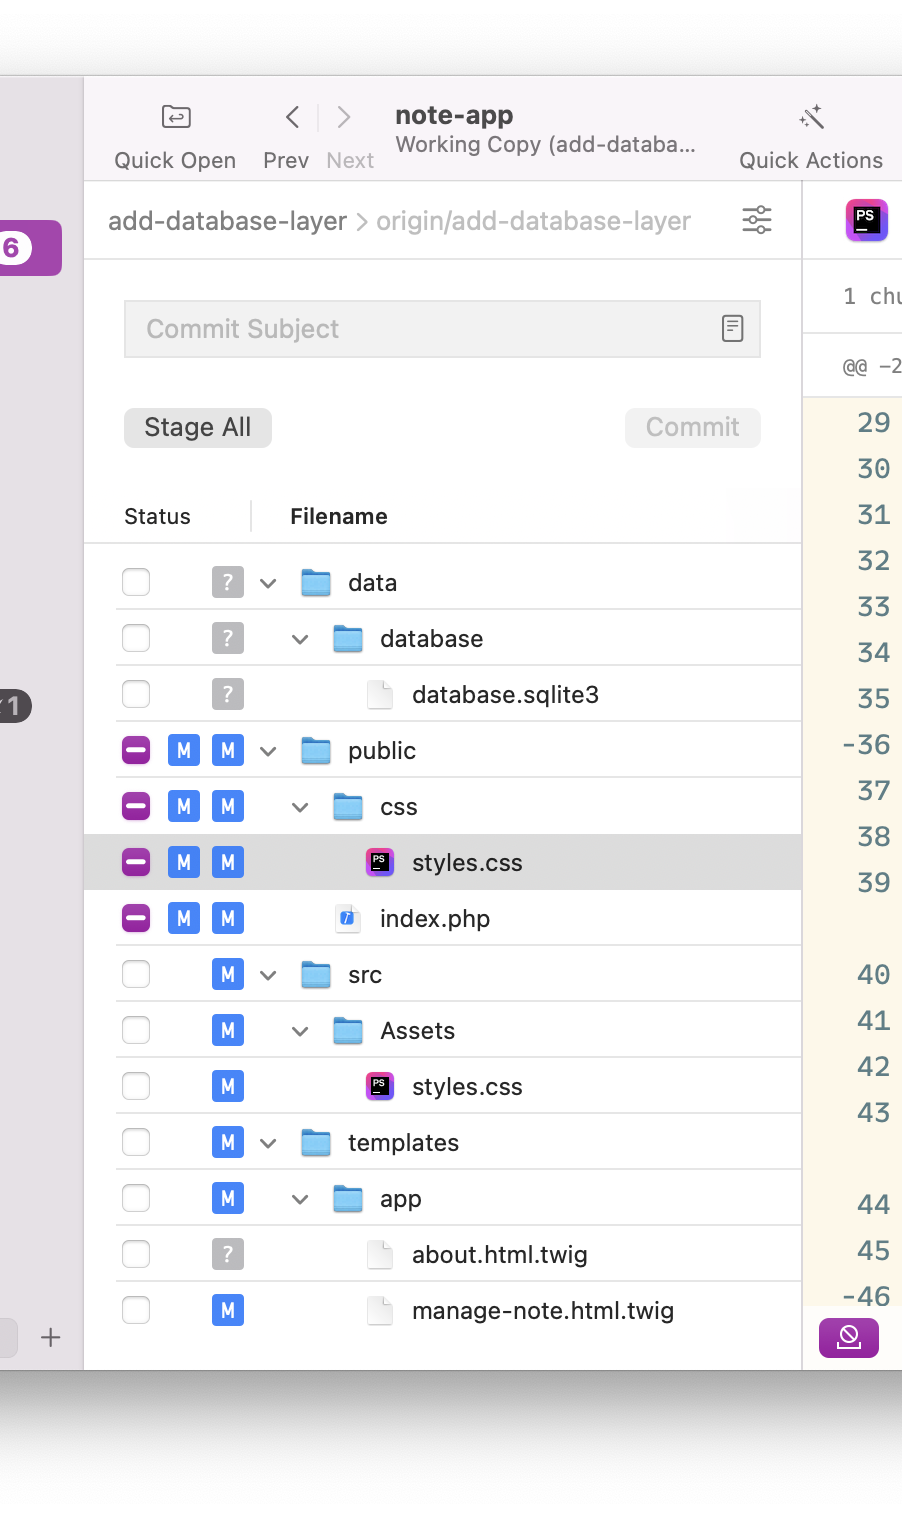Collapse the templates folder
This screenshot has height=1518, width=902.
[268, 1143]
